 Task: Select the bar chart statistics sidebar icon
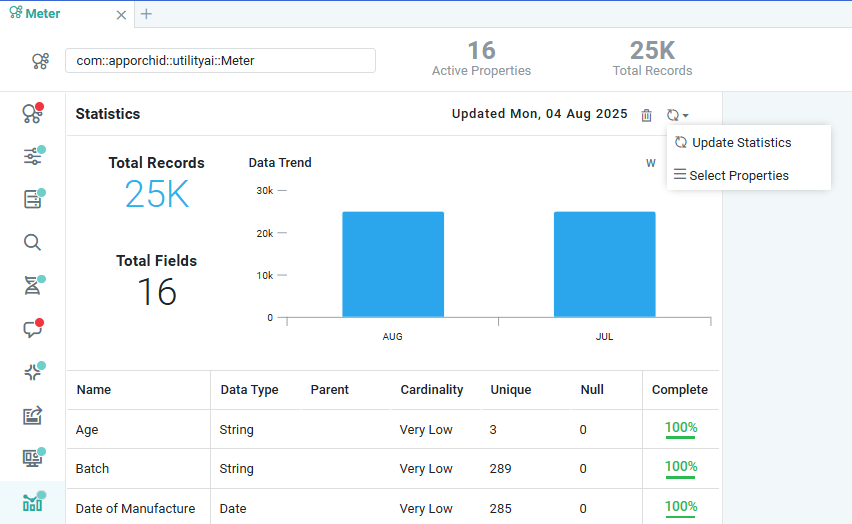click(x=33, y=502)
